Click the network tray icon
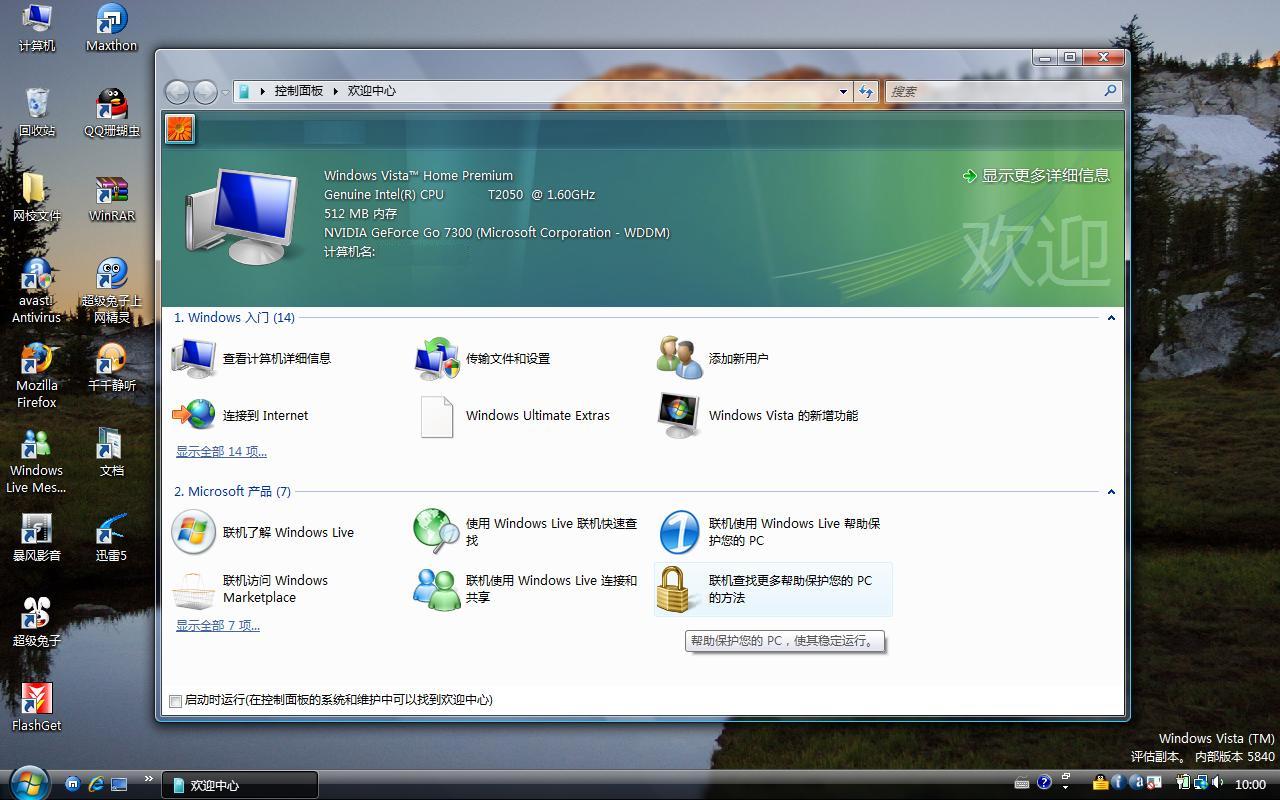This screenshot has width=1280, height=800. [1199, 783]
